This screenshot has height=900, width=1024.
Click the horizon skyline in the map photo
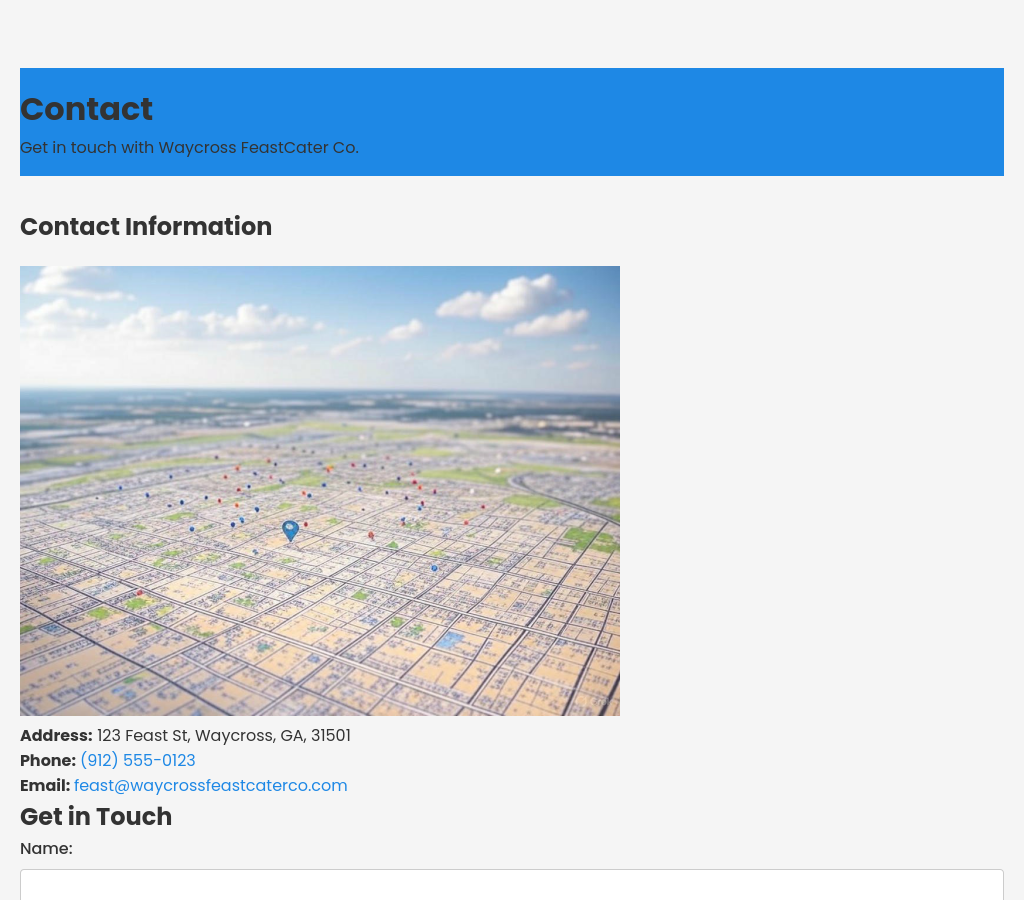click(320, 400)
